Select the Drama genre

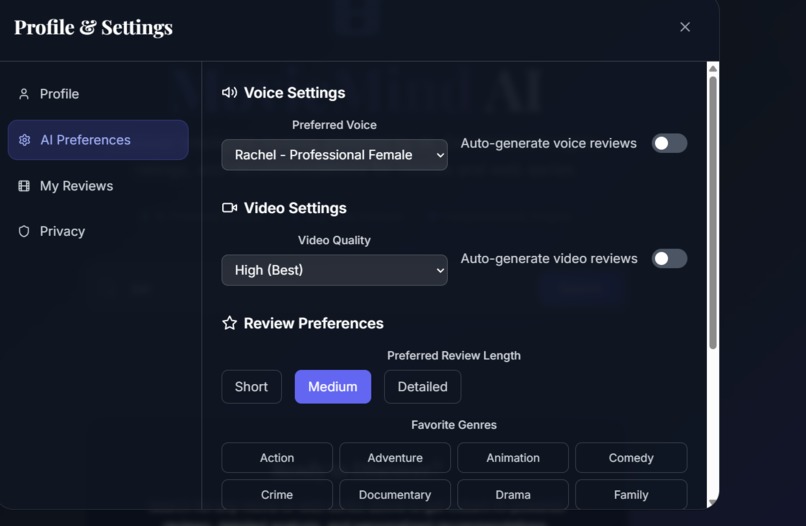513,495
